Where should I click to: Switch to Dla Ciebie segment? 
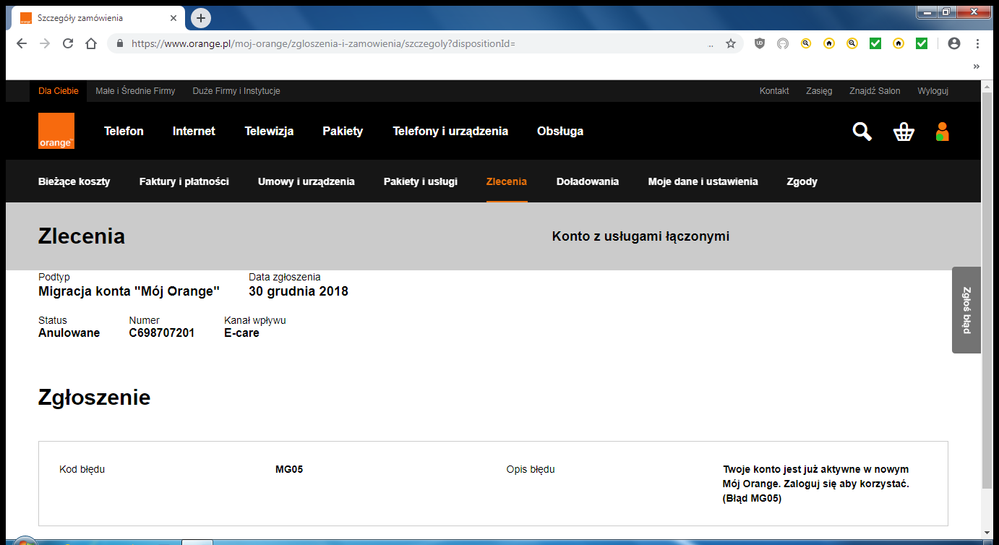58,91
